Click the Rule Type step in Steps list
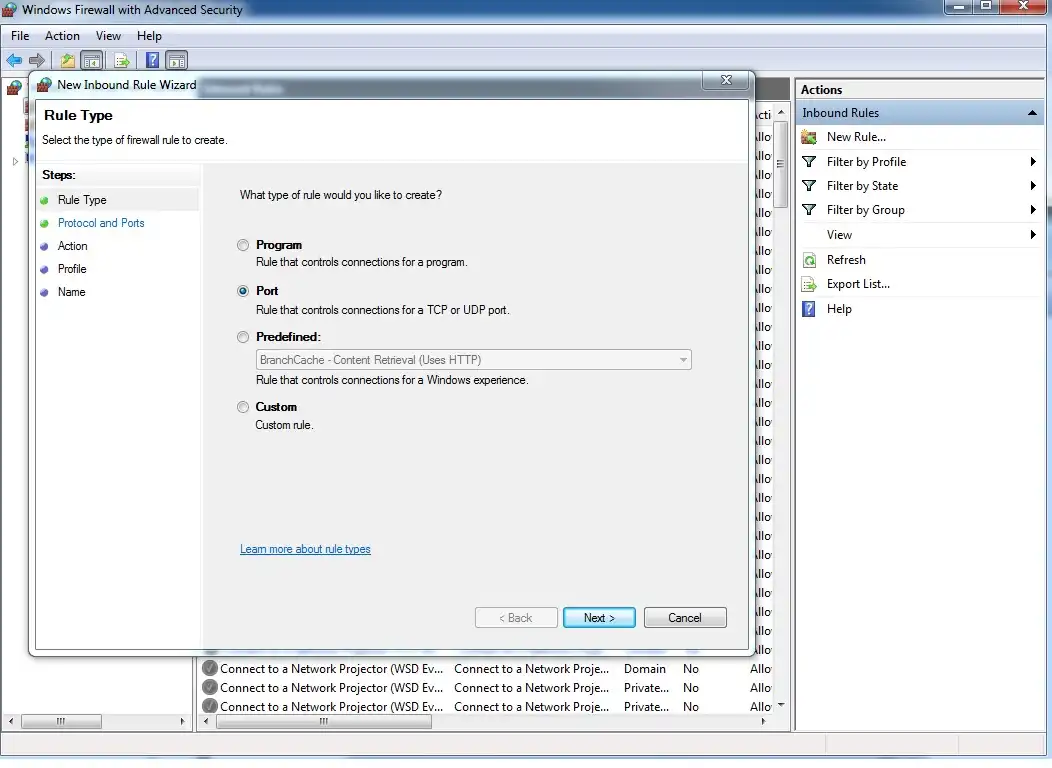Image resolution: width=1052 pixels, height=768 pixels. tap(83, 200)
